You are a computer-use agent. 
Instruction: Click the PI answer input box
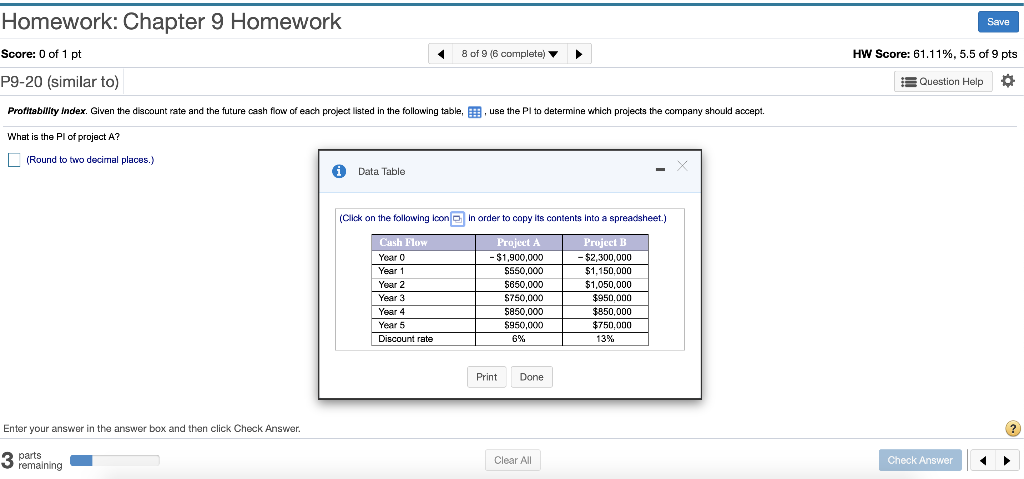pyautogui.click(x=14, y=159)
